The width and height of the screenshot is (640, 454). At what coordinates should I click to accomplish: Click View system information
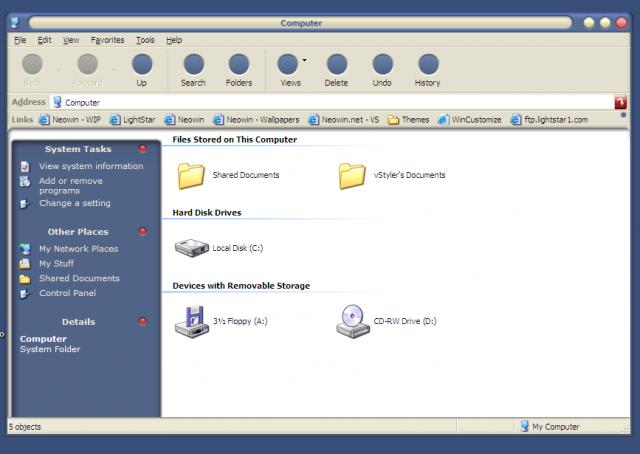pos(91,166)
